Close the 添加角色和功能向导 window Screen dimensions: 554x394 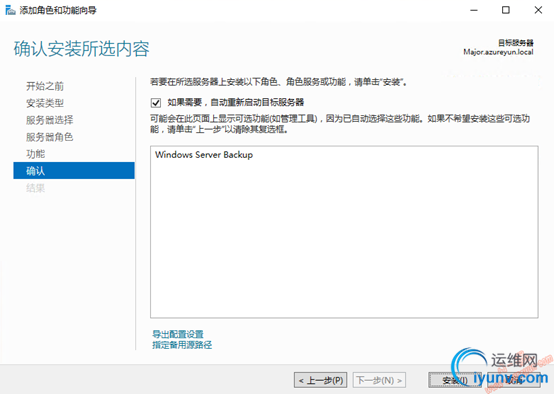tap(538, 10)
